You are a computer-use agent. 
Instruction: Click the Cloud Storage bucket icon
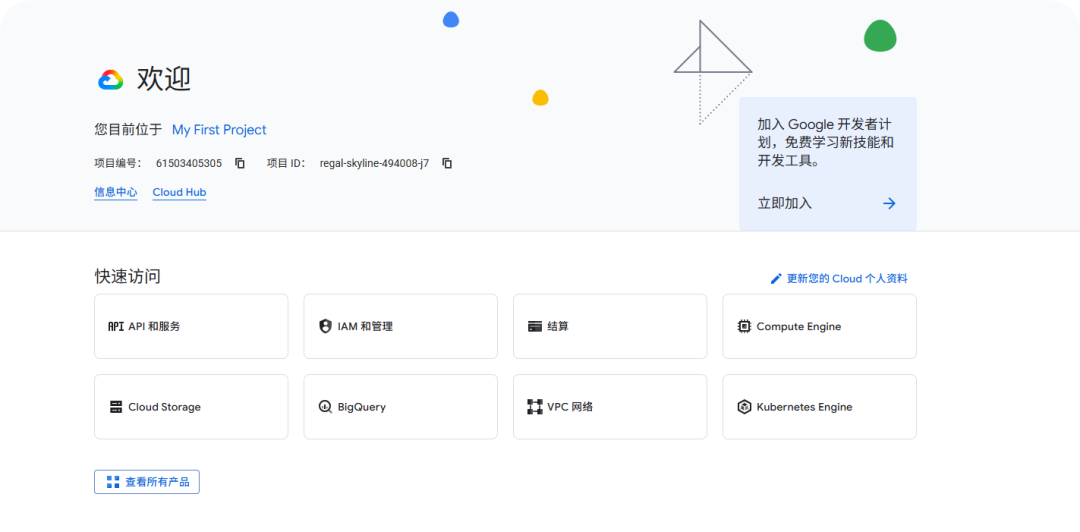click(x=116, y=407)
